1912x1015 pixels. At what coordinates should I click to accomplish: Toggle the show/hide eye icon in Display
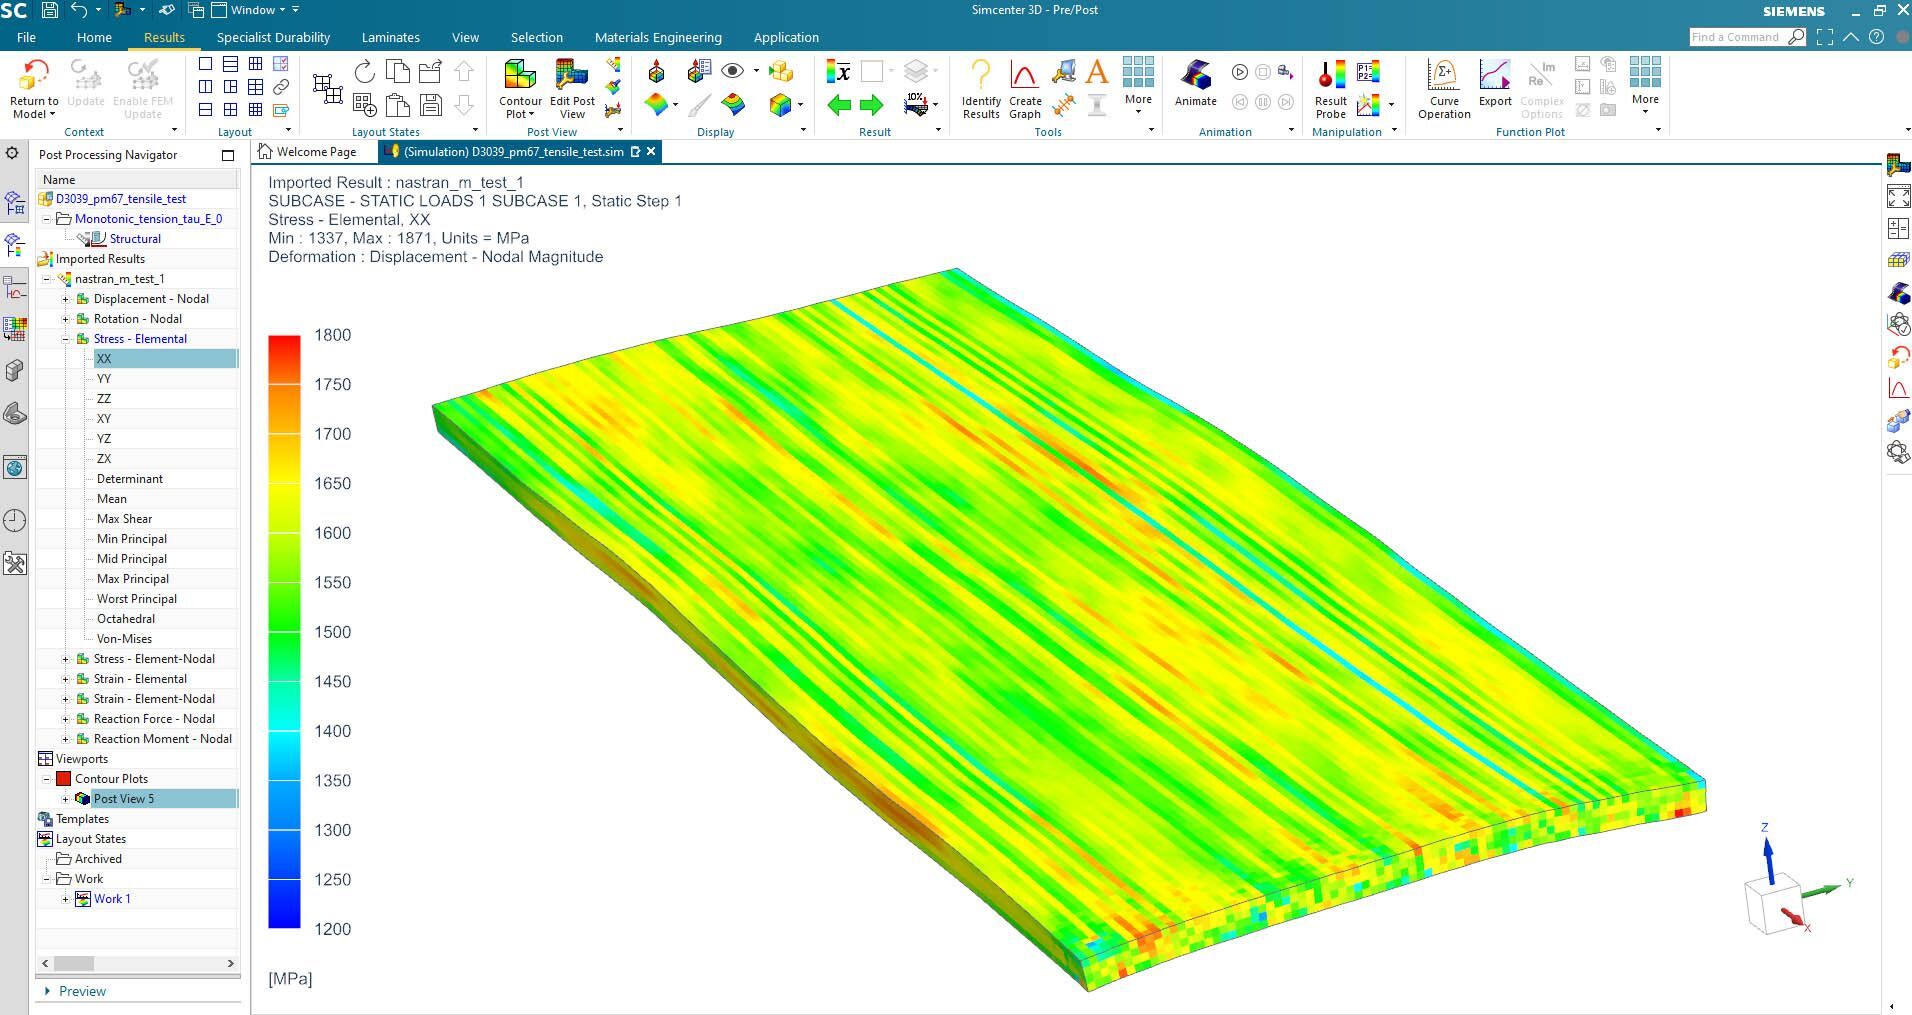point(732,71)
